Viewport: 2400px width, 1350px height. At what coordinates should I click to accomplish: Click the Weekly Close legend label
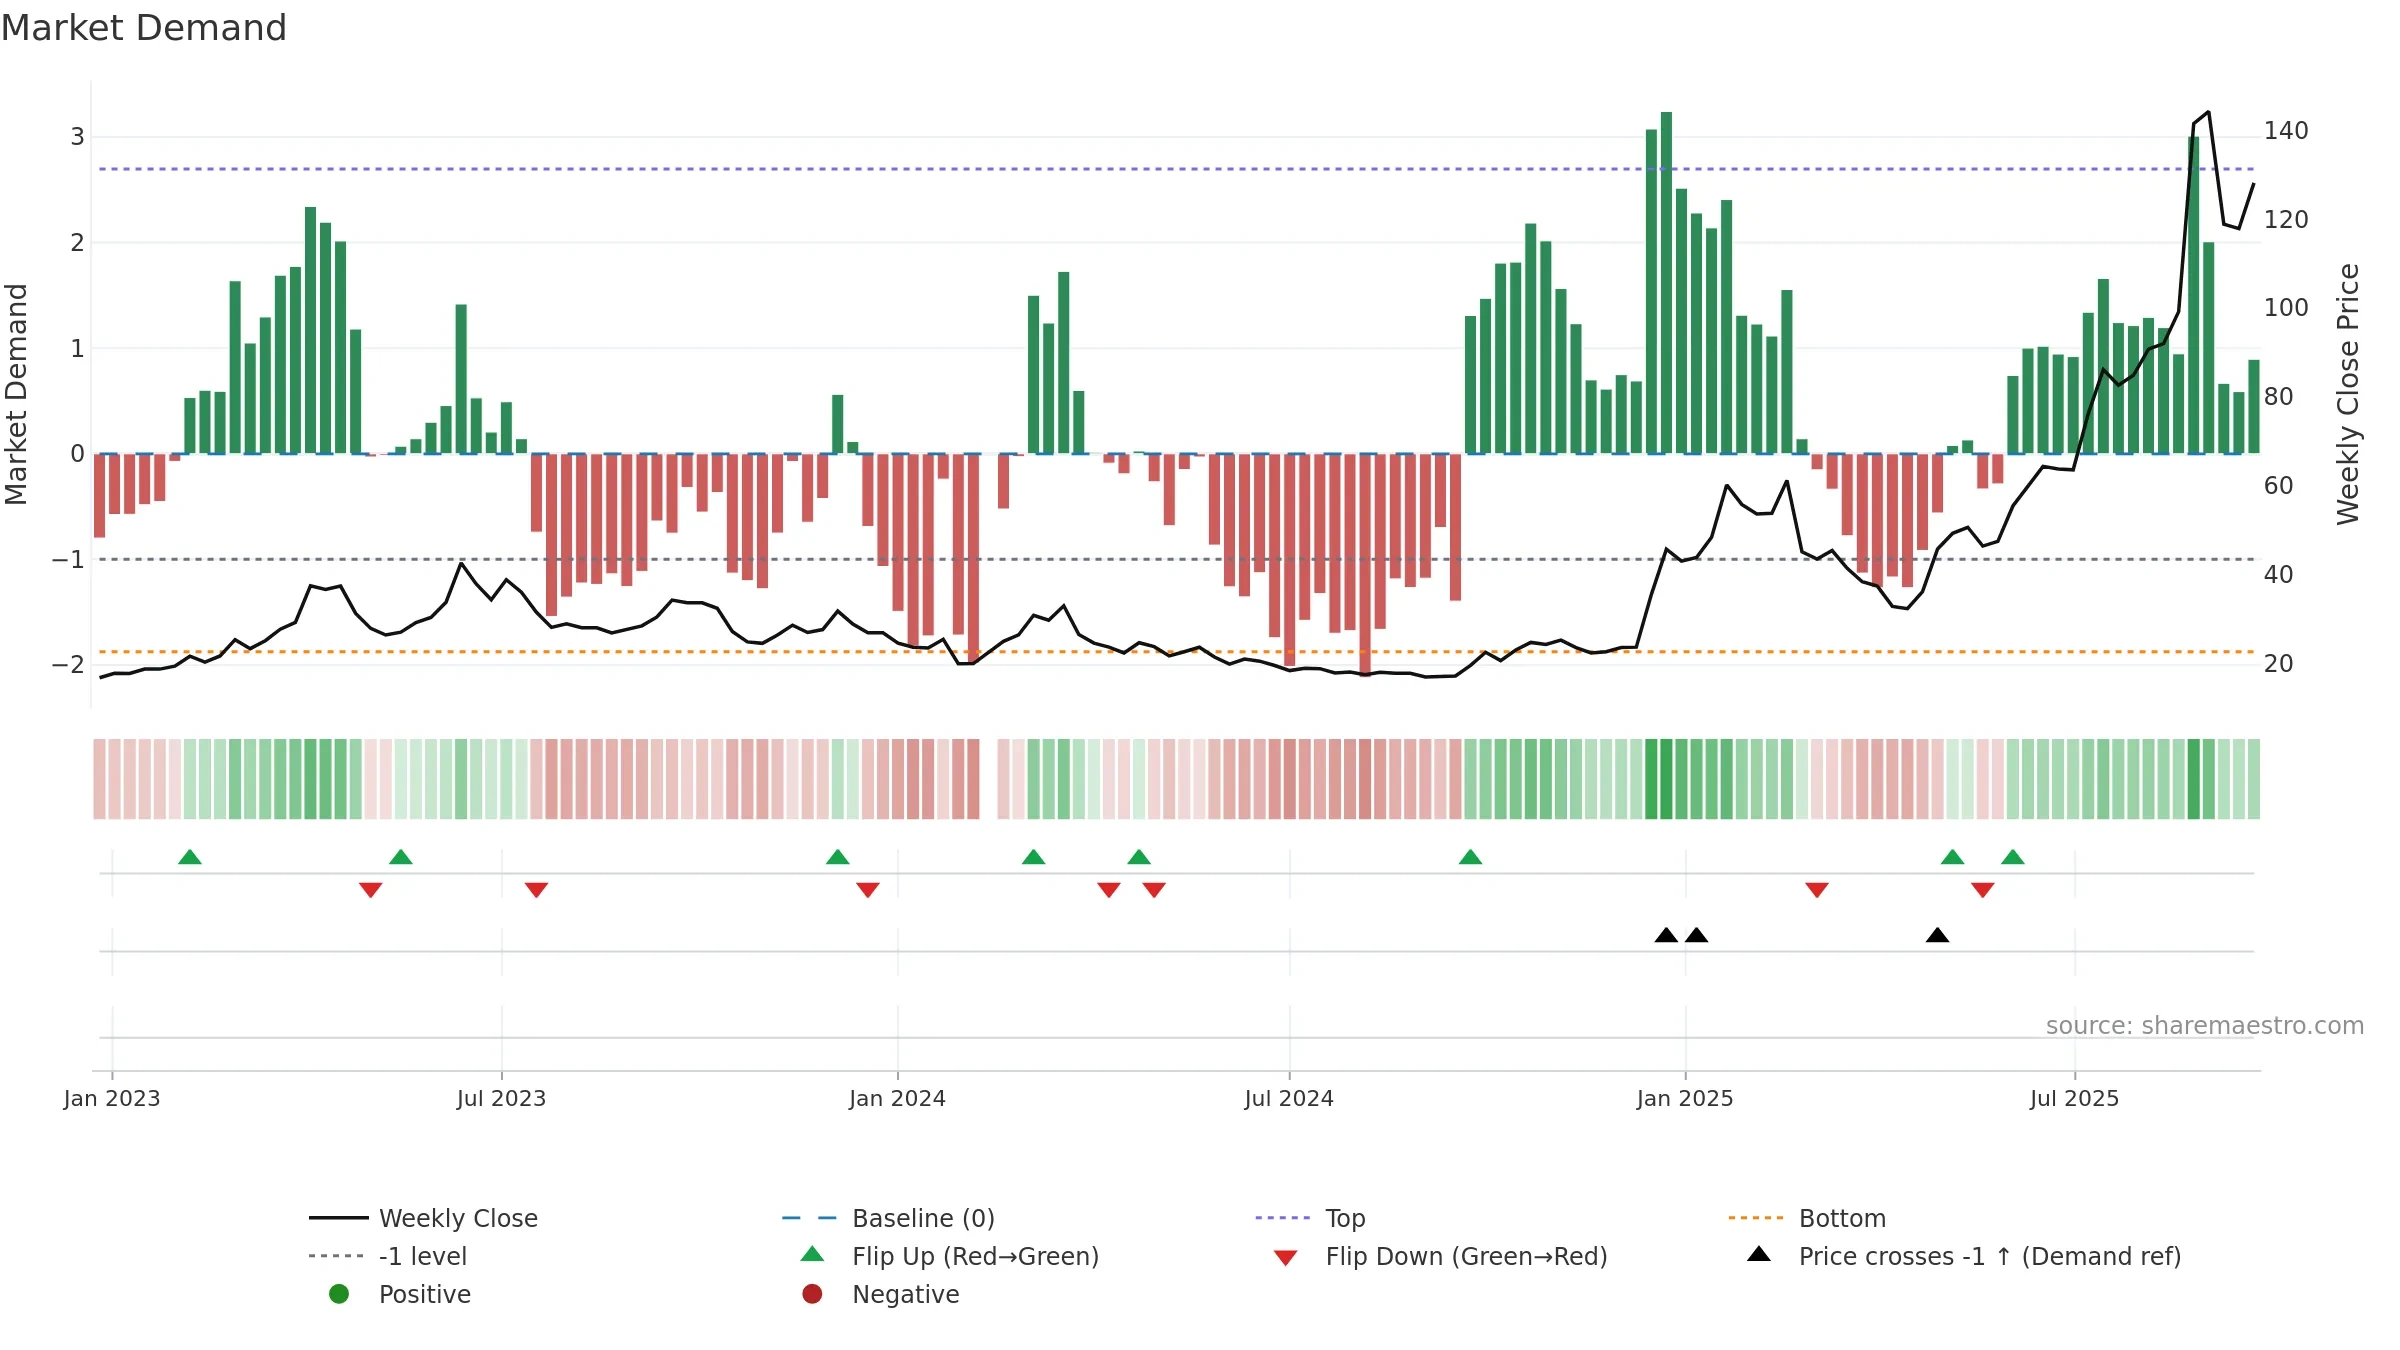click(x=458, y=1218)
